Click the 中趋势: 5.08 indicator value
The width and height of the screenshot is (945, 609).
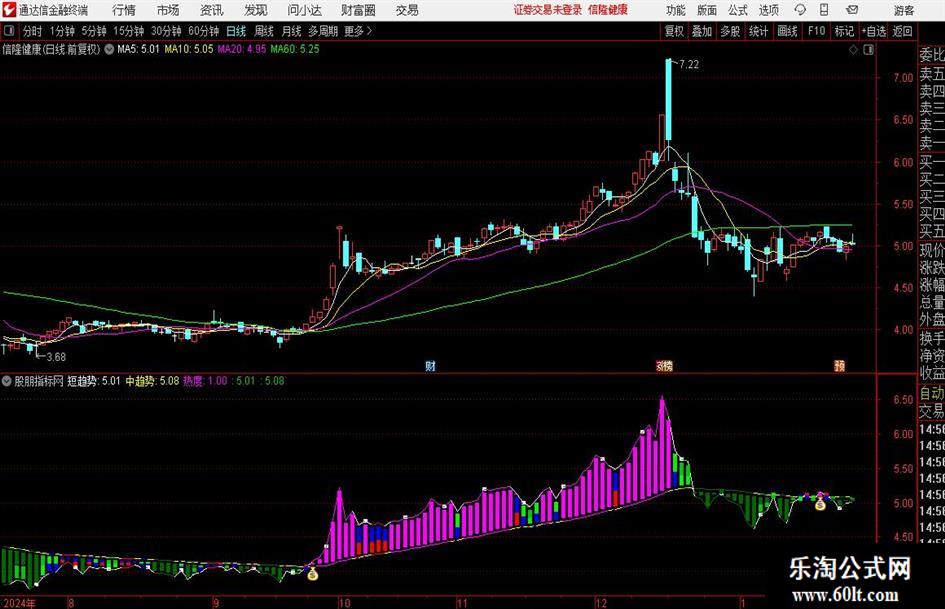[152, 381]
